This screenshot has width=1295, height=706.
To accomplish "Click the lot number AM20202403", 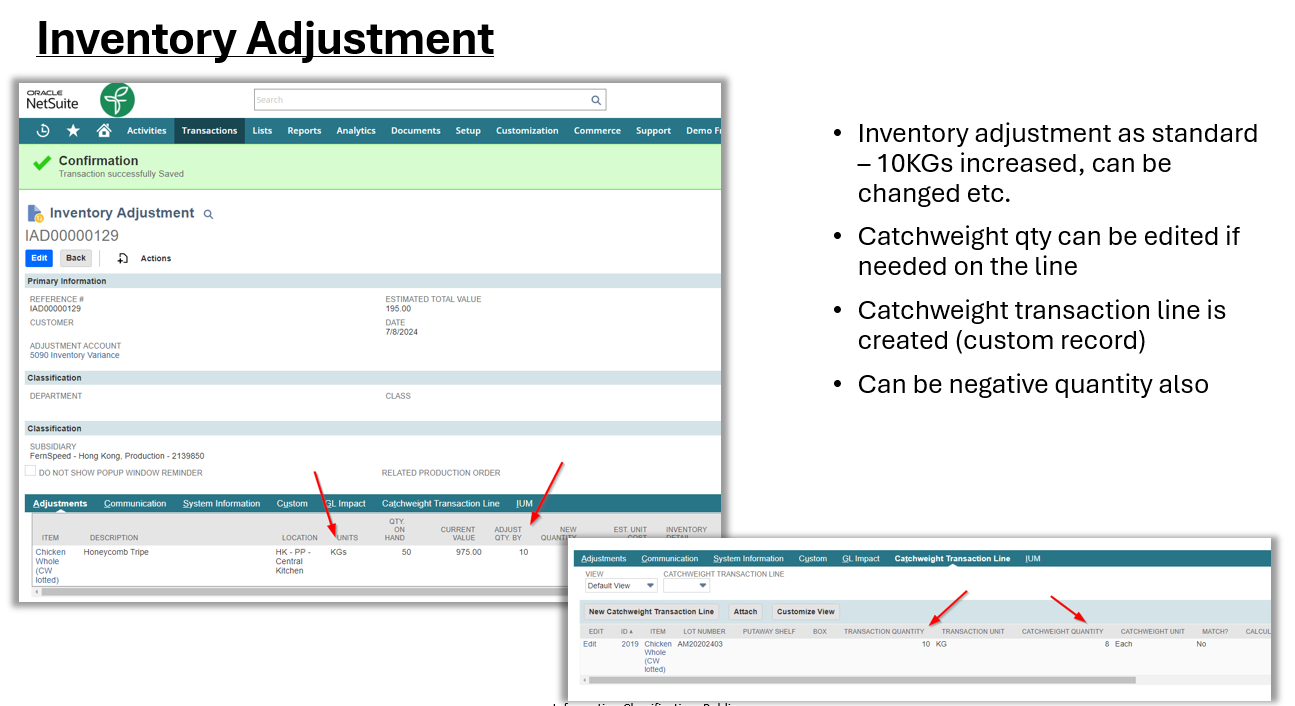I will 700,644.
